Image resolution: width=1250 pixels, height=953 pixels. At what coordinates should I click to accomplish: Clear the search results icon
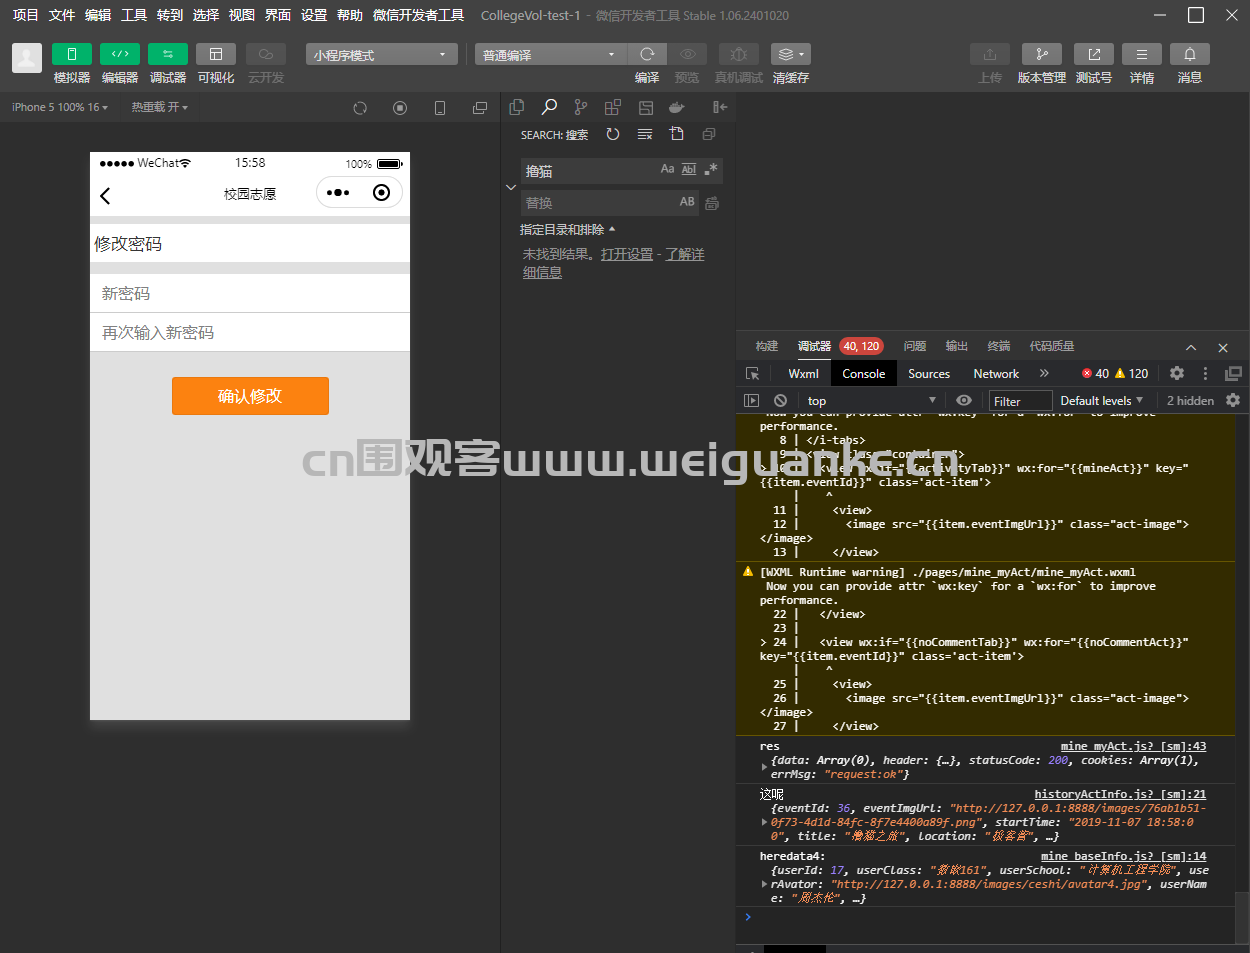pyautogui.click(x=645, y=134)
